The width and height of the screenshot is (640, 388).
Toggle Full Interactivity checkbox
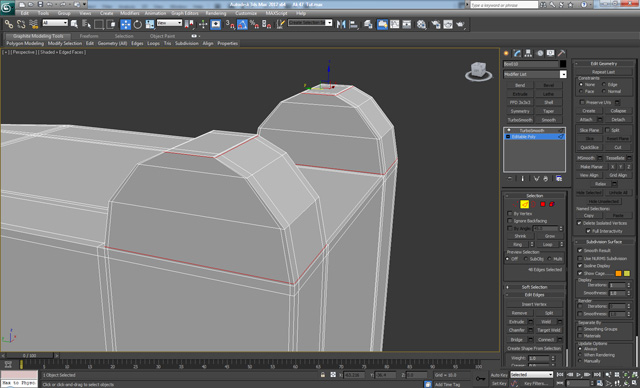(x=588, y=231)
